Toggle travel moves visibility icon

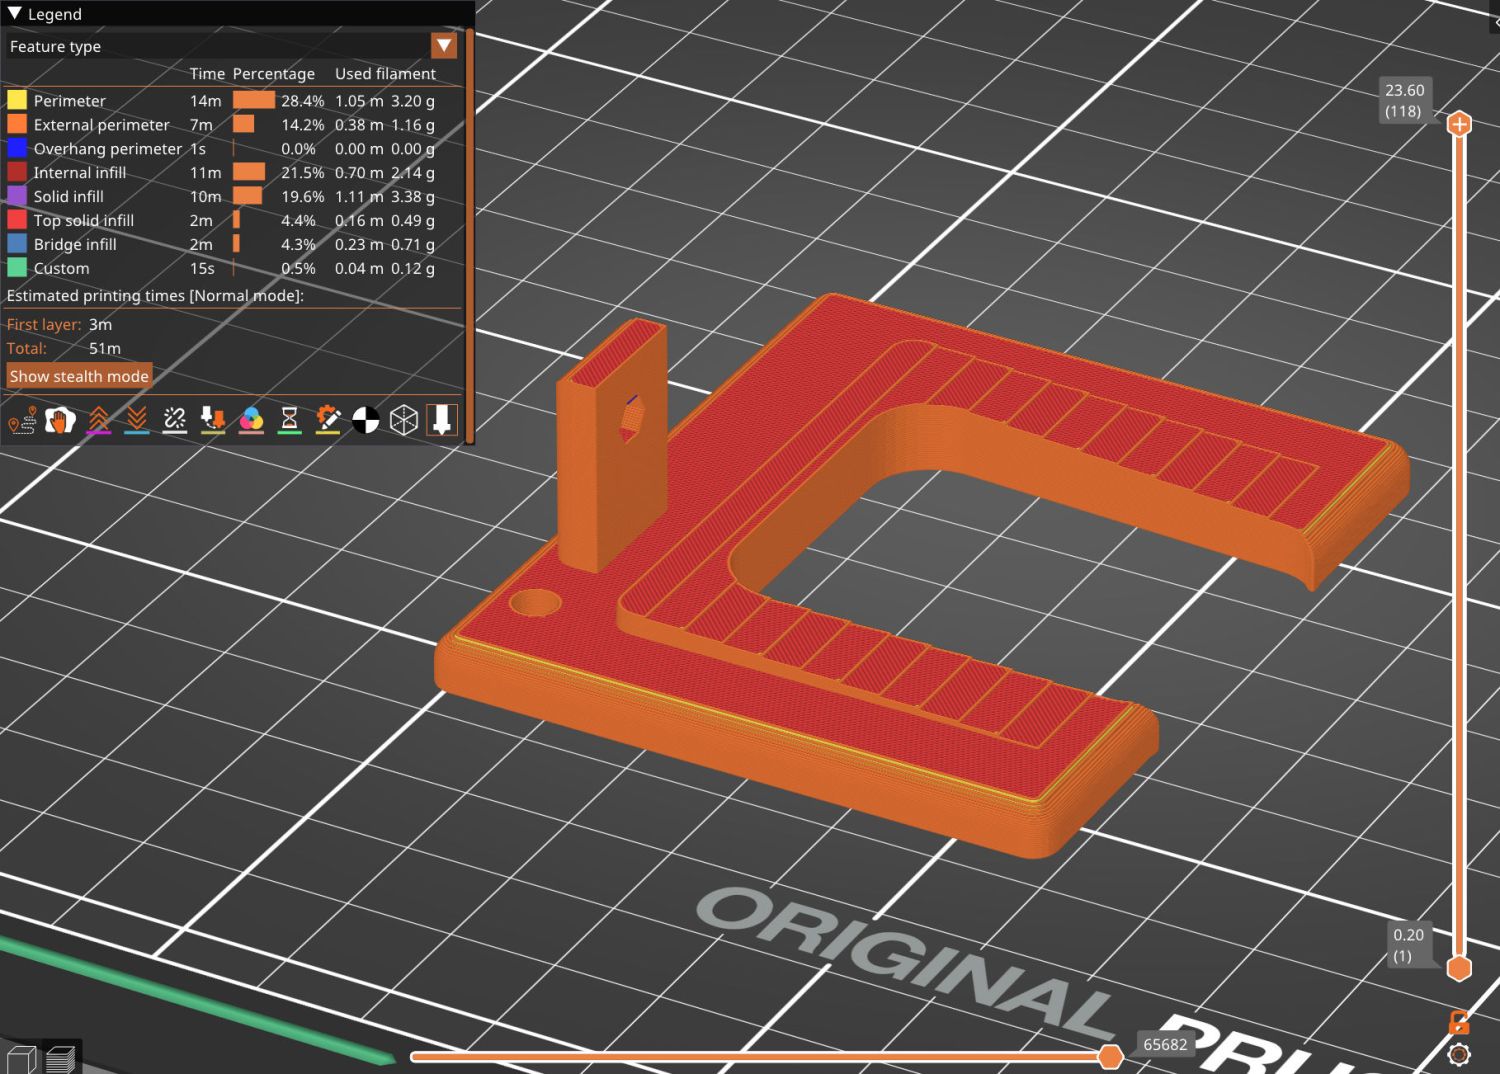click(x=22, y=420)
